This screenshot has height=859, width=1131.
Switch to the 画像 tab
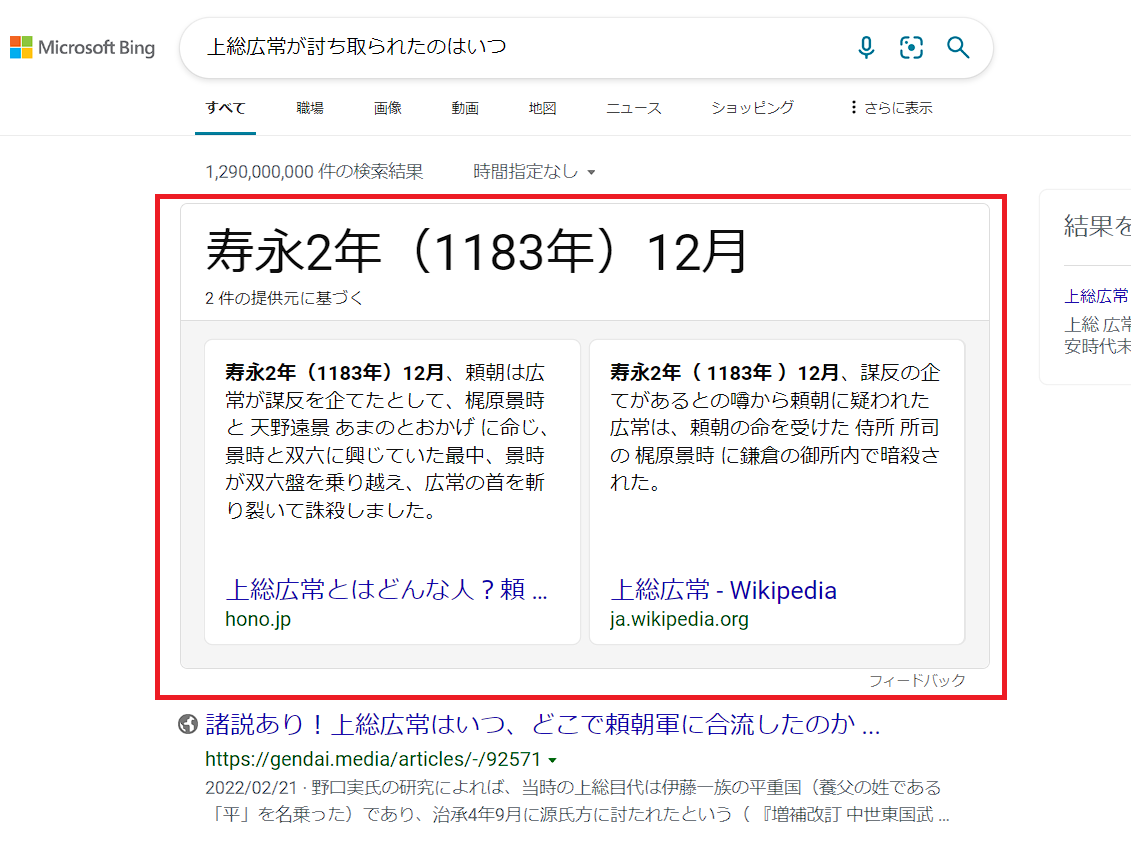[387, 108]
